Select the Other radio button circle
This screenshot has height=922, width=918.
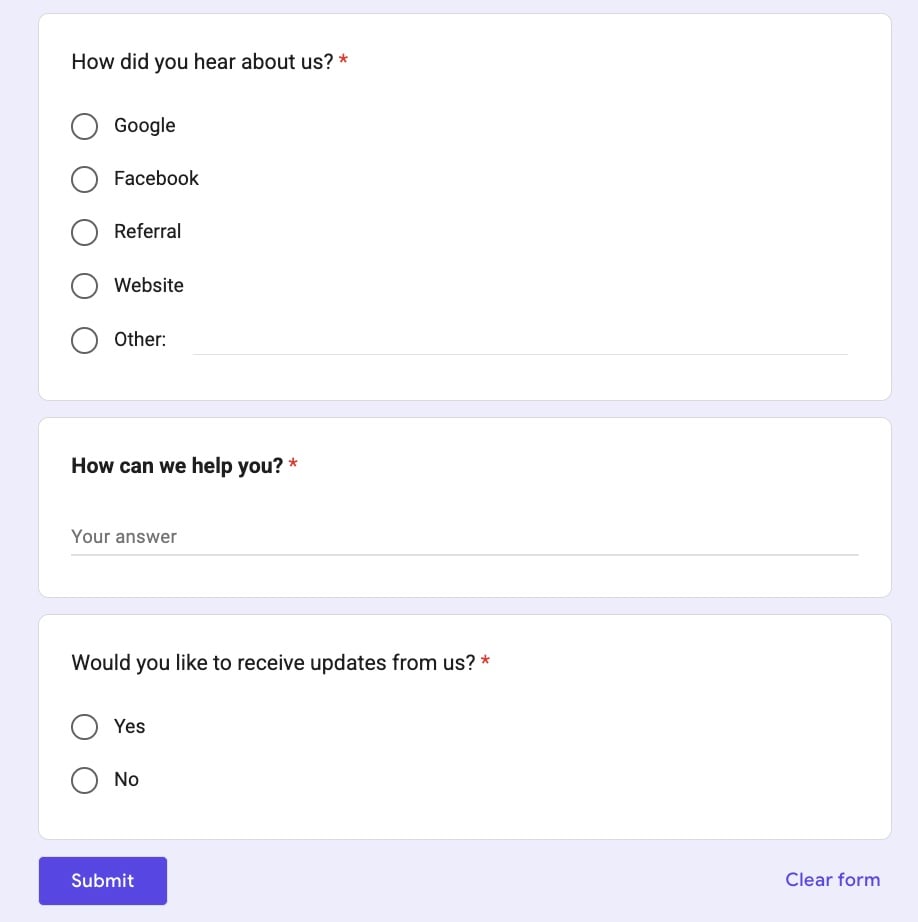coord(84,340)
